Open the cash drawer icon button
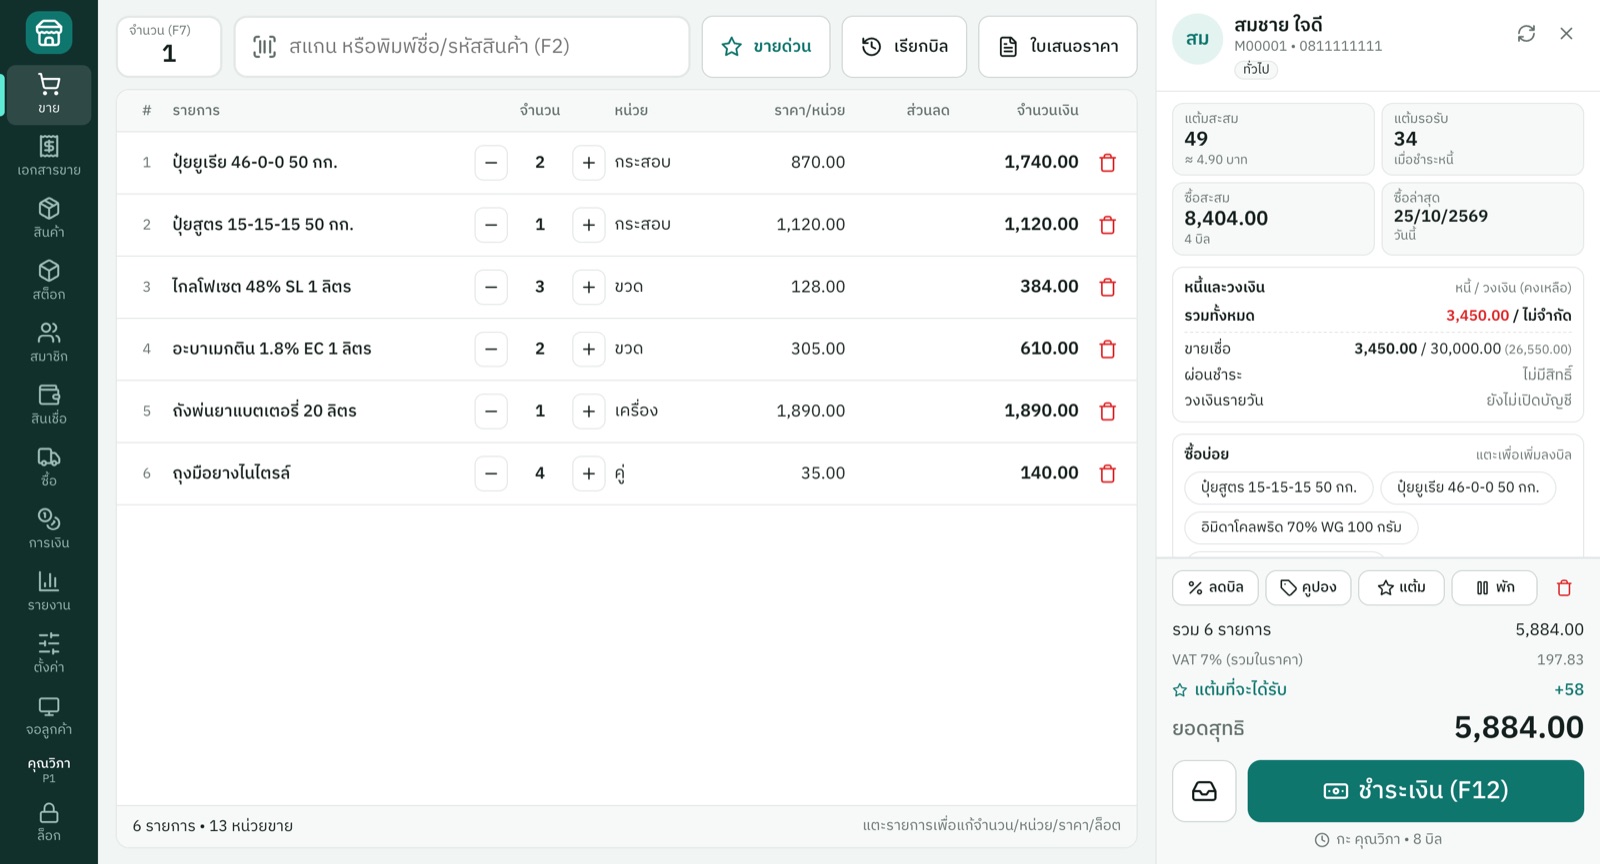Image resolution: width=1600 pixels, height=864 pixels. point(1204,791)
